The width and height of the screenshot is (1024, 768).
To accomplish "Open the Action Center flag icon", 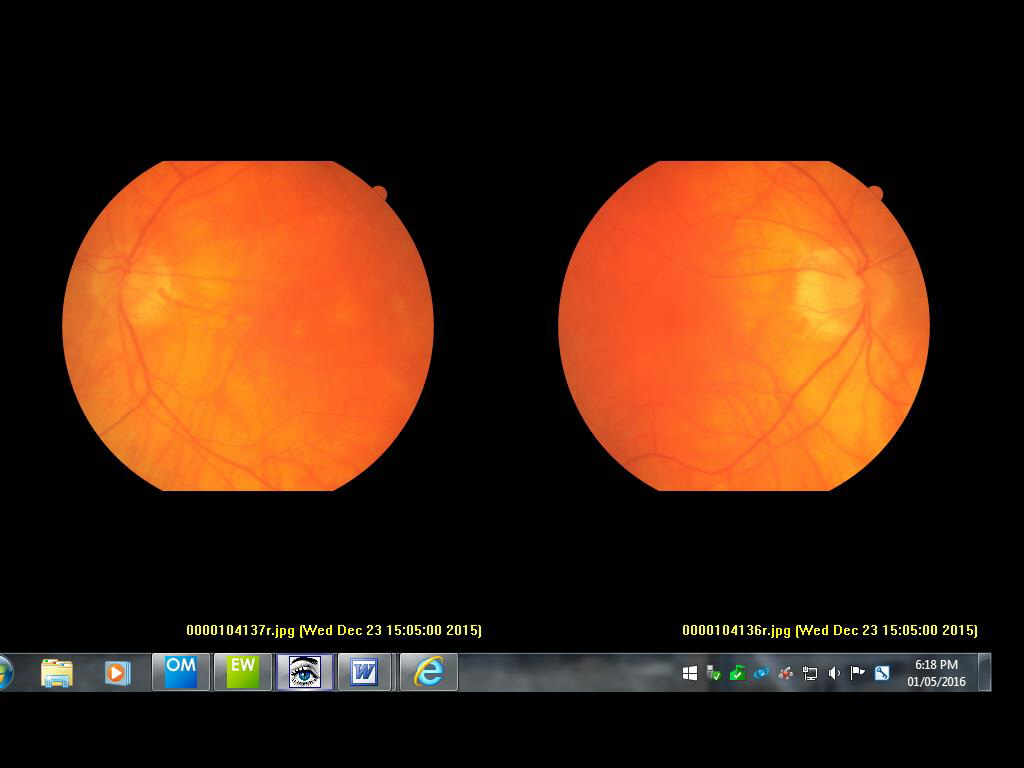I will coord(857,673).
